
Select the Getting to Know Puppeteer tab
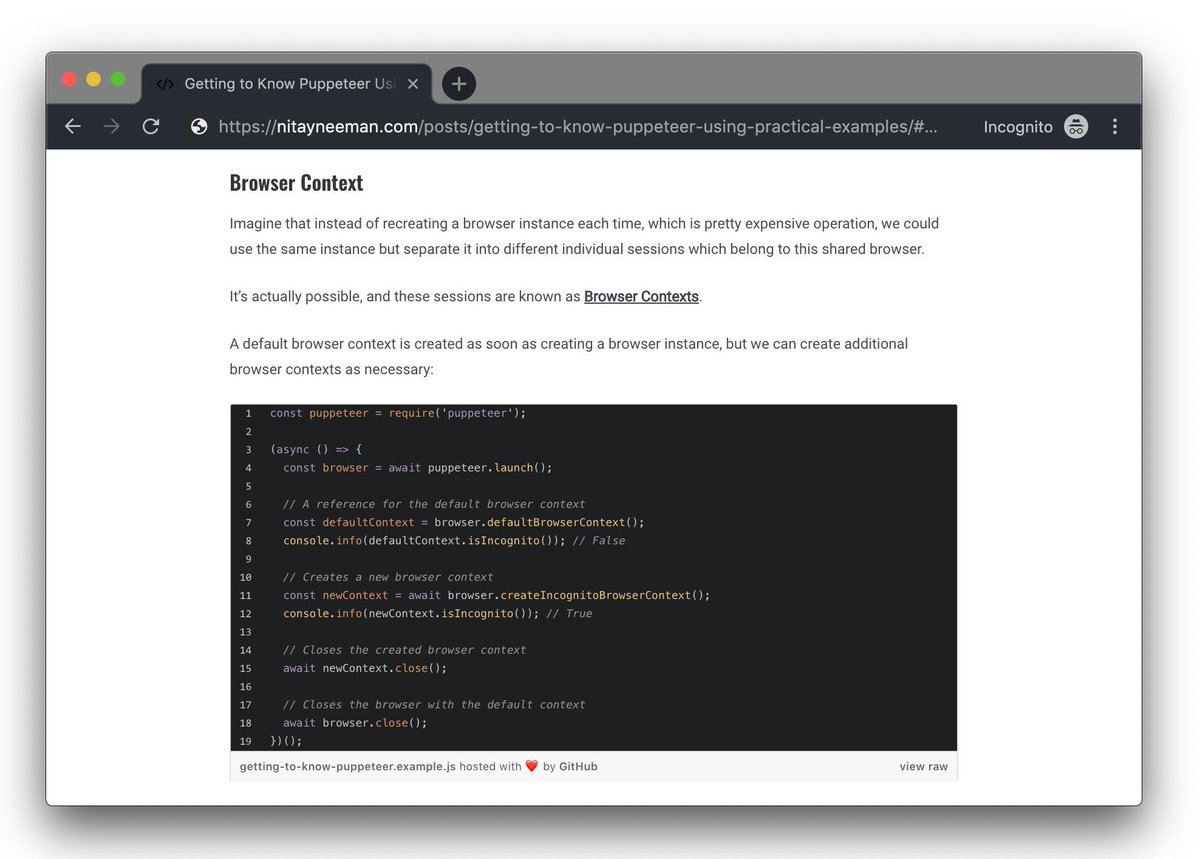tap(287, 84)
